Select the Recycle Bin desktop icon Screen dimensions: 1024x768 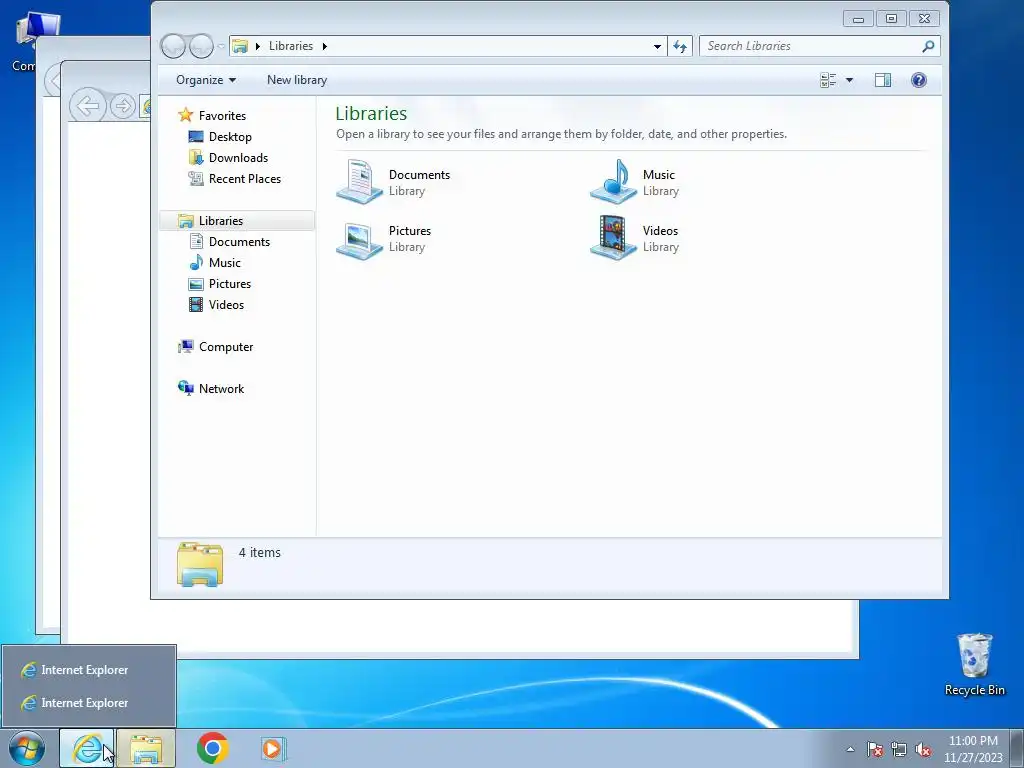[x=974, y=664]
